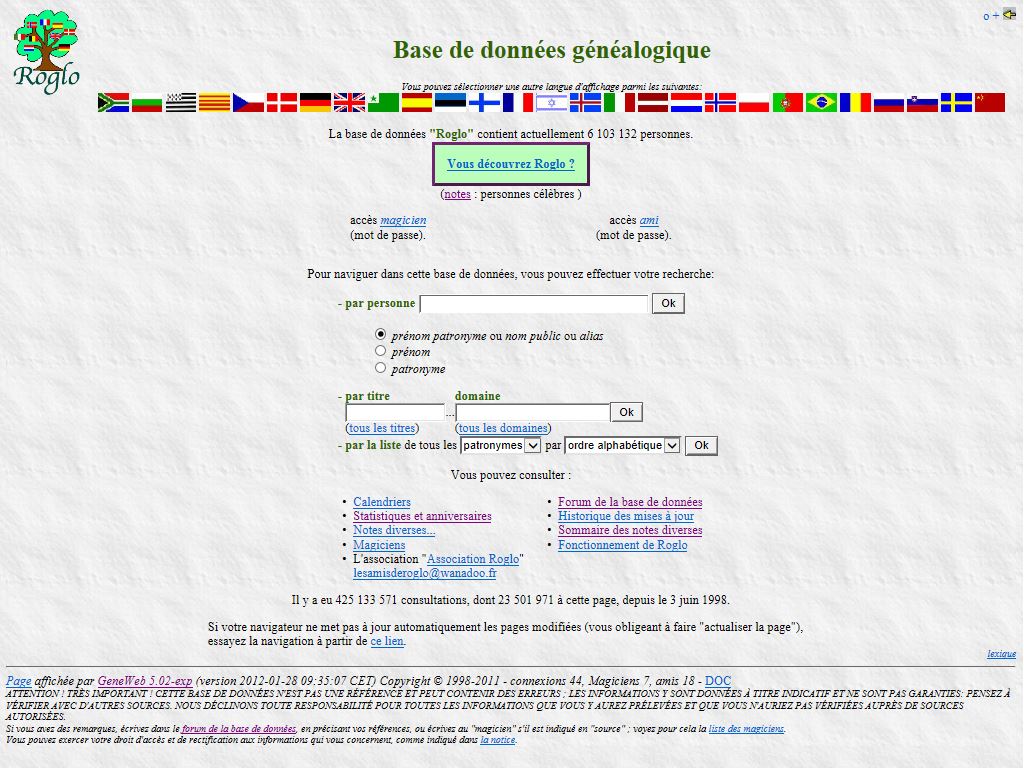The width and height of the screenshot is (1024, 768).
Task: Select the Slovenian flag
Action: (923, 103)
